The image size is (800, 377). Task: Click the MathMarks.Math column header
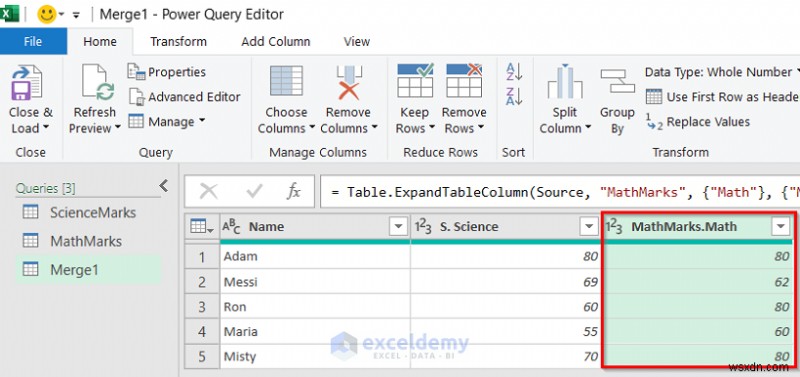tap(698, 227)
